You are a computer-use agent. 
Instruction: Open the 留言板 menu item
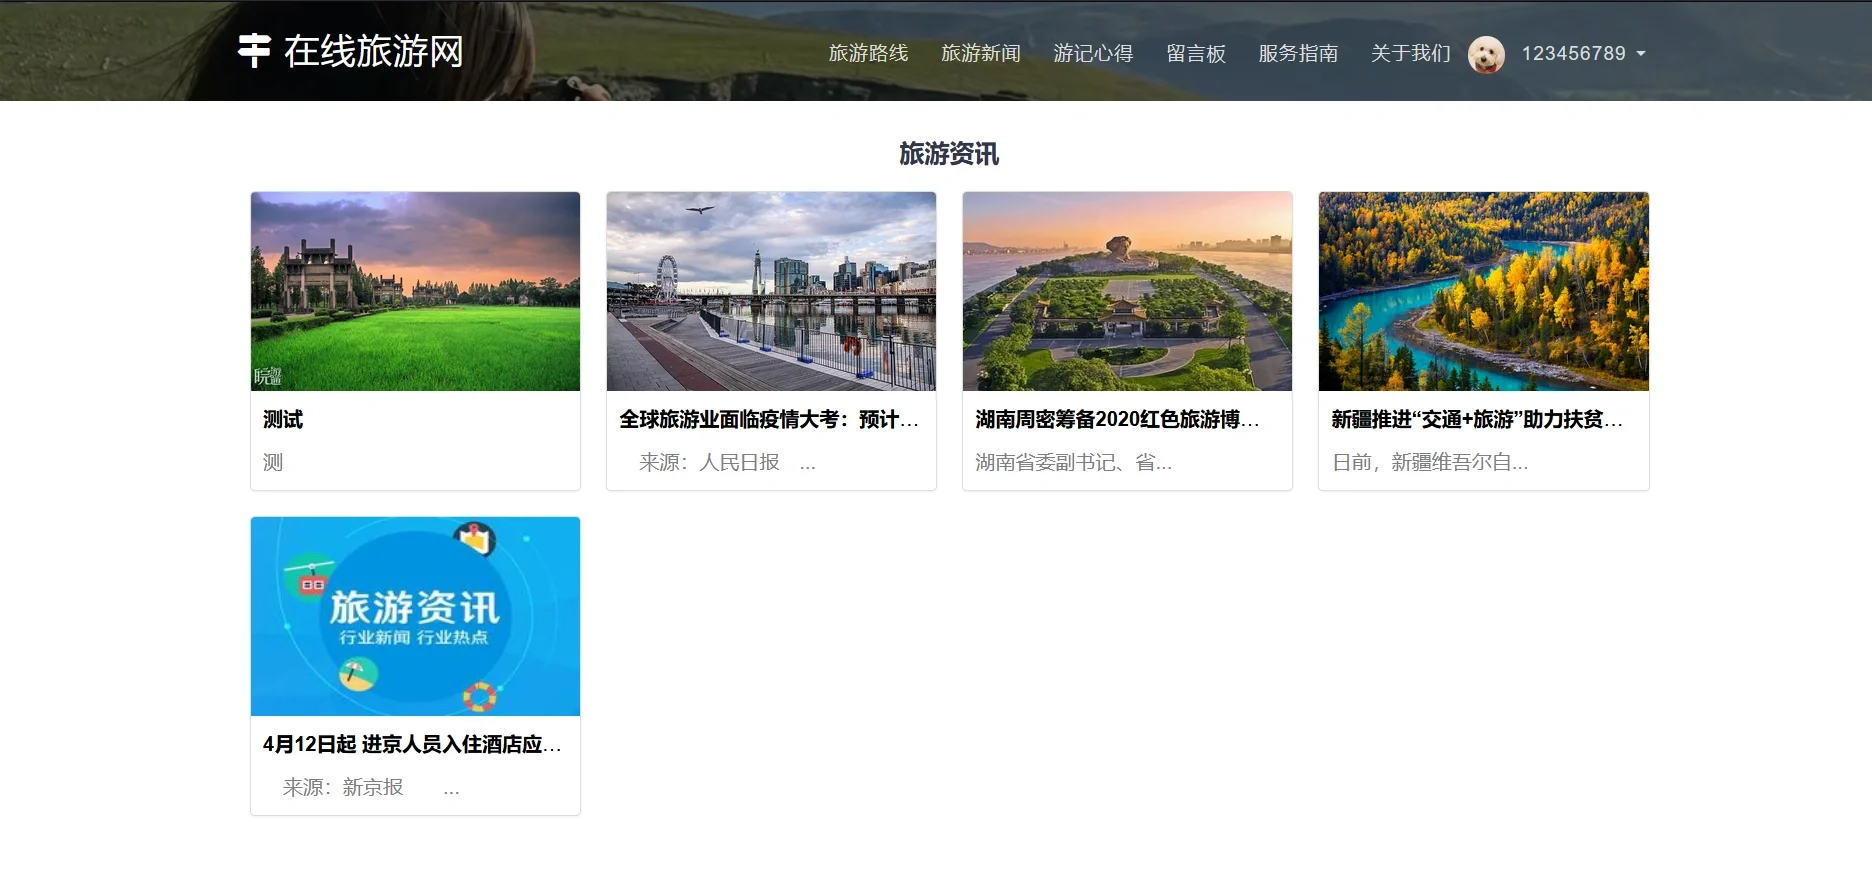tap(1196, 53)
